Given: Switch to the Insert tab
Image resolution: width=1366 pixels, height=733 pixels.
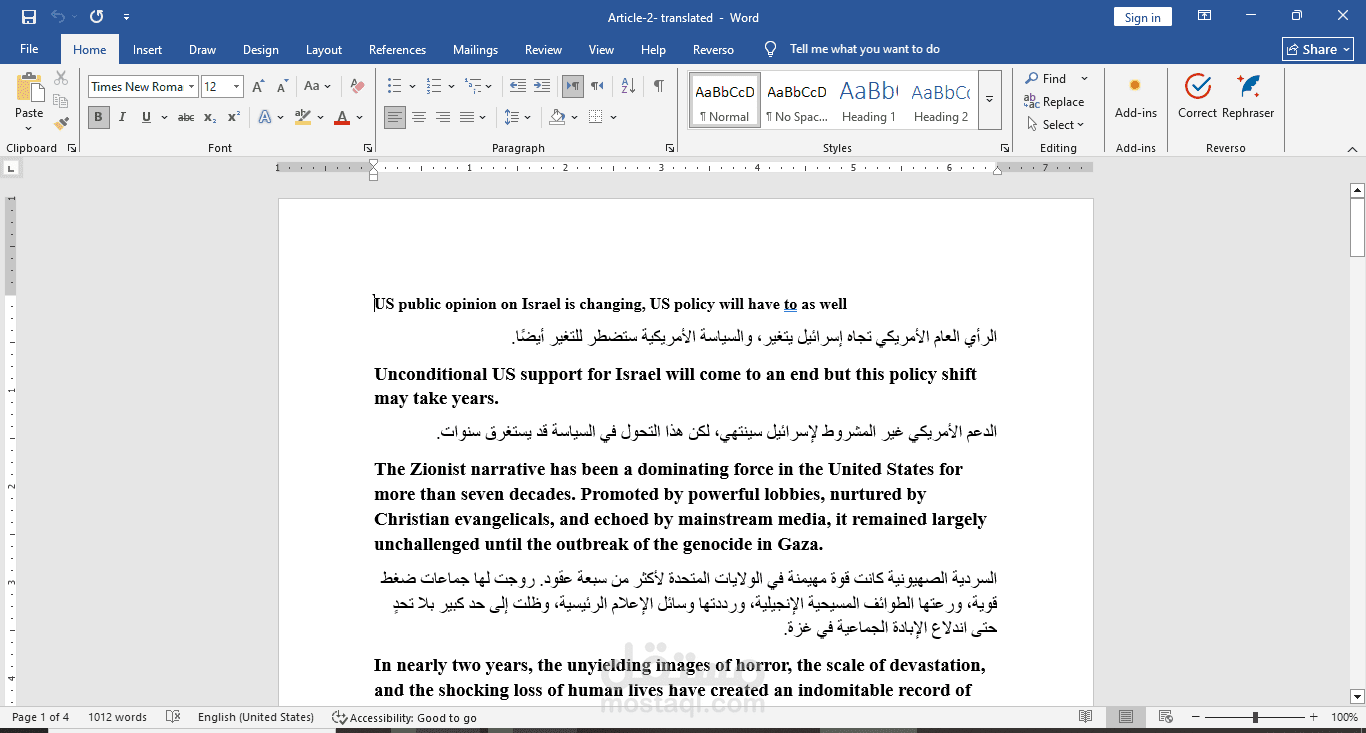Looking at the screenshot, I should click(x=147, y=50).
